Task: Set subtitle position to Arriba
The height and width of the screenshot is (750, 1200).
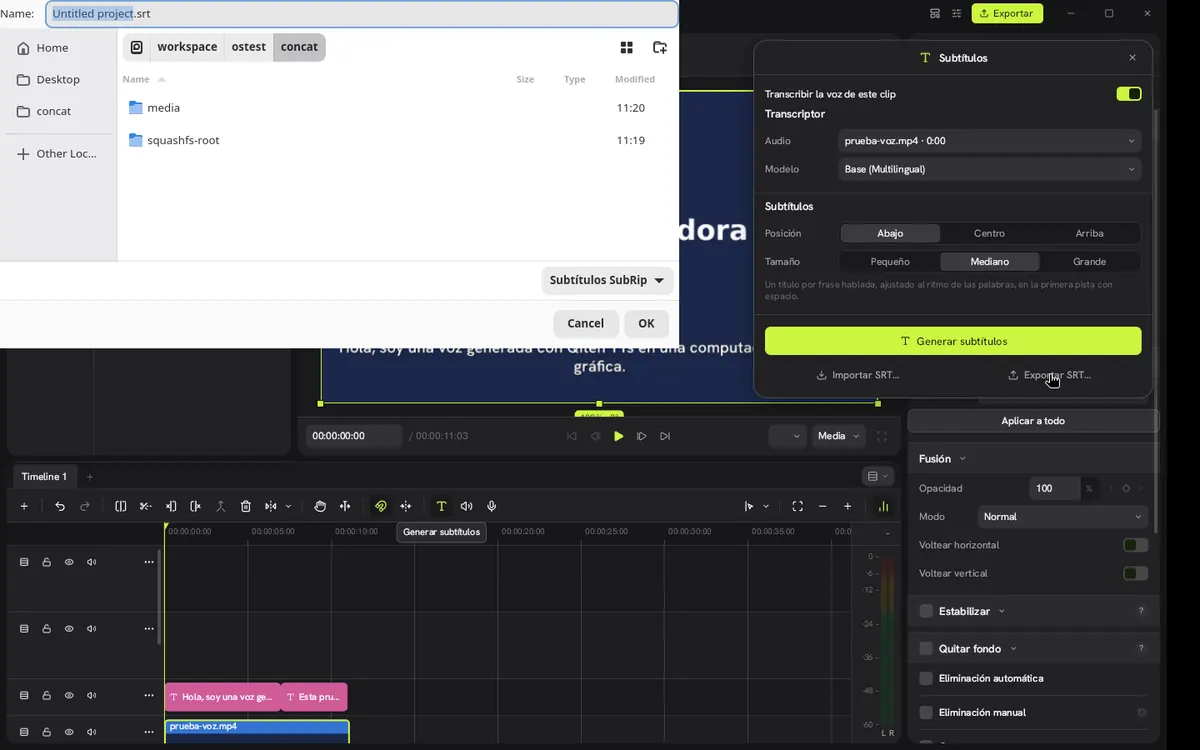Action: click(1089, 233)
